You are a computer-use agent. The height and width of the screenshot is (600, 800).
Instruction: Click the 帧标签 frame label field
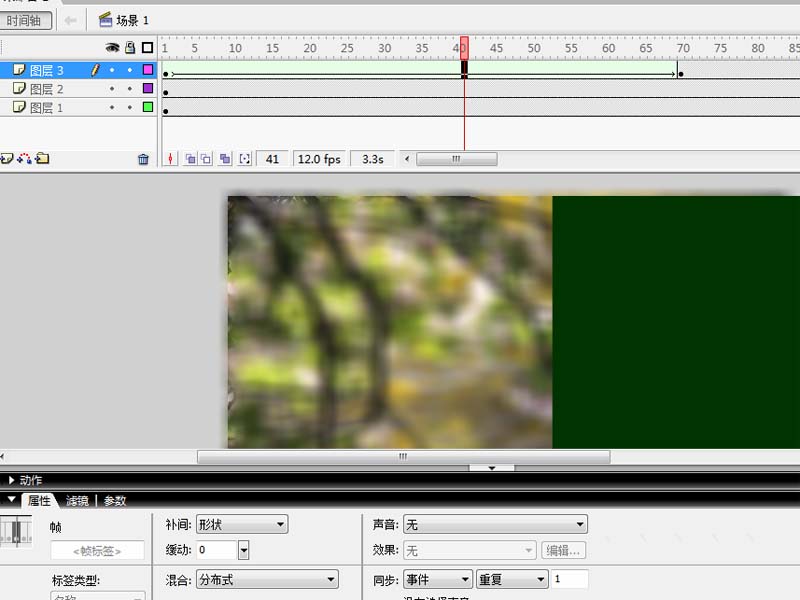(x=97, y=551)
